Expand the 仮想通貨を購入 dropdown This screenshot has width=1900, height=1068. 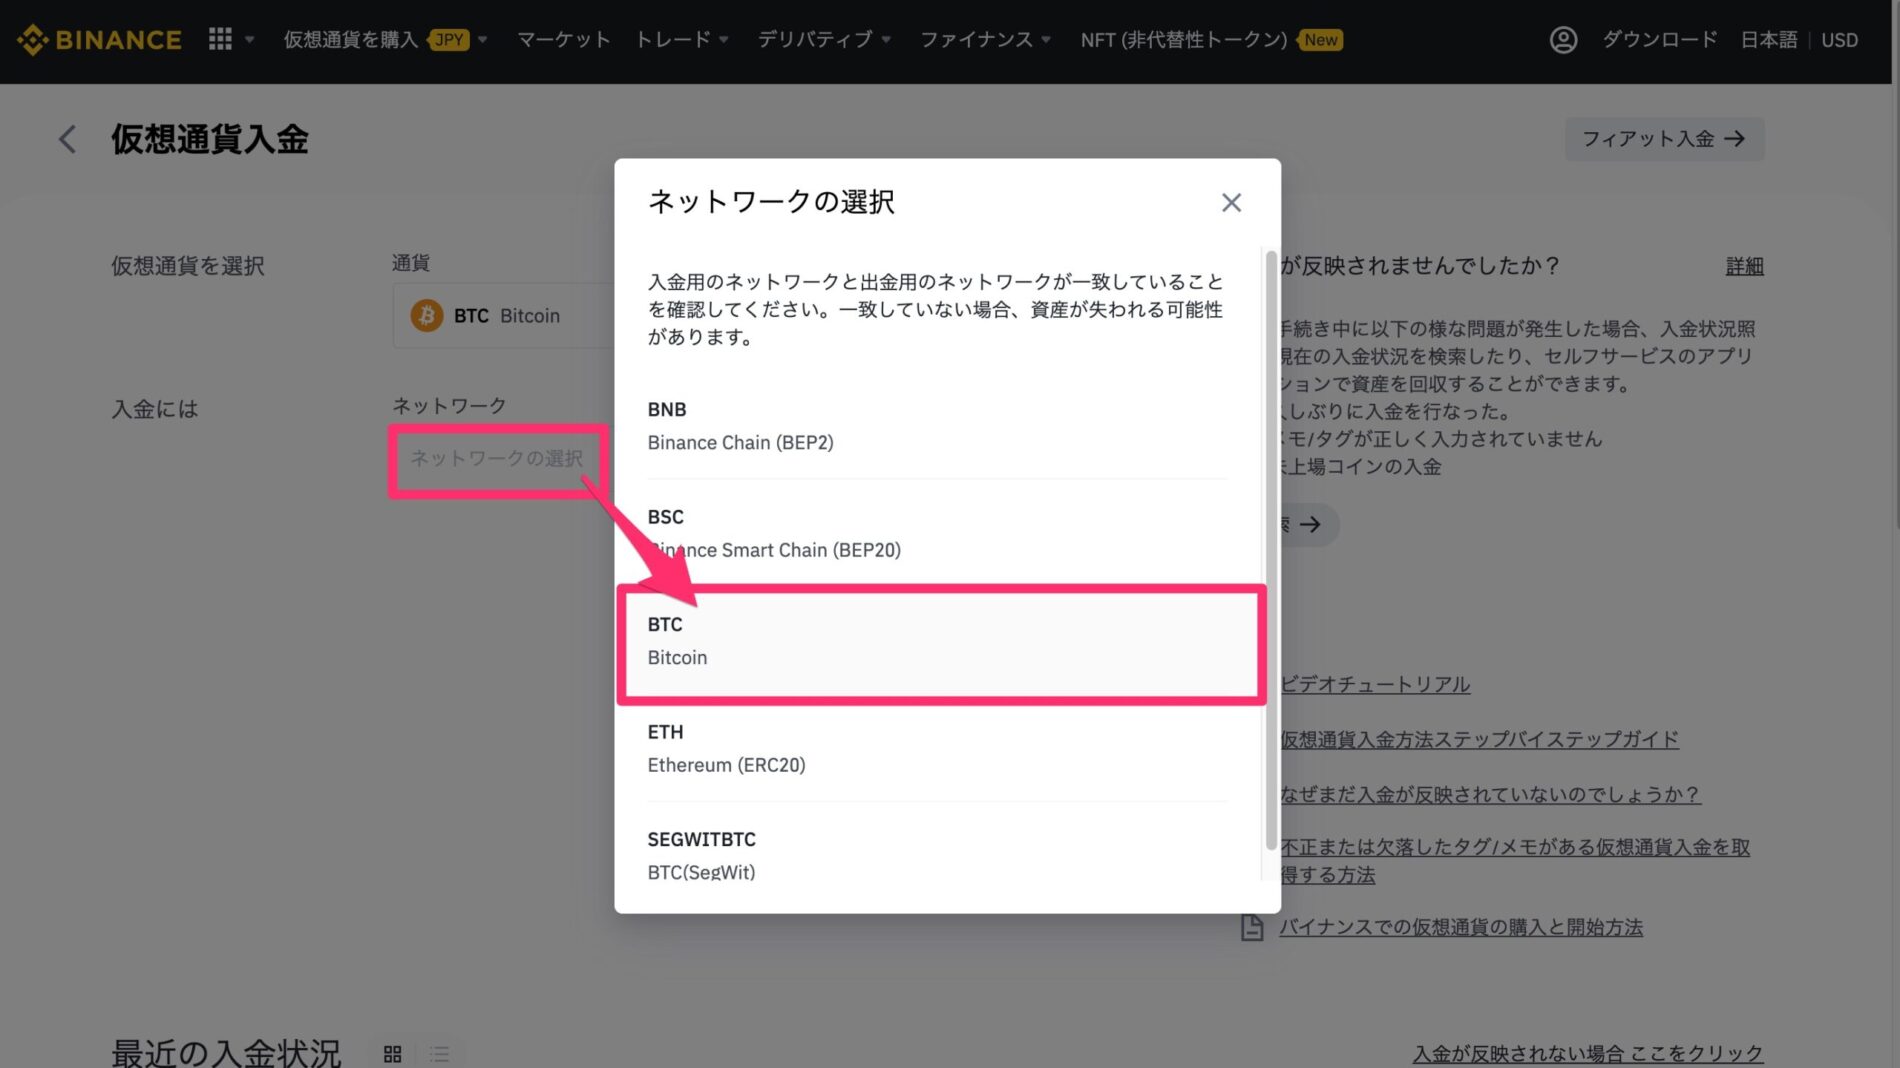[385, 40]
